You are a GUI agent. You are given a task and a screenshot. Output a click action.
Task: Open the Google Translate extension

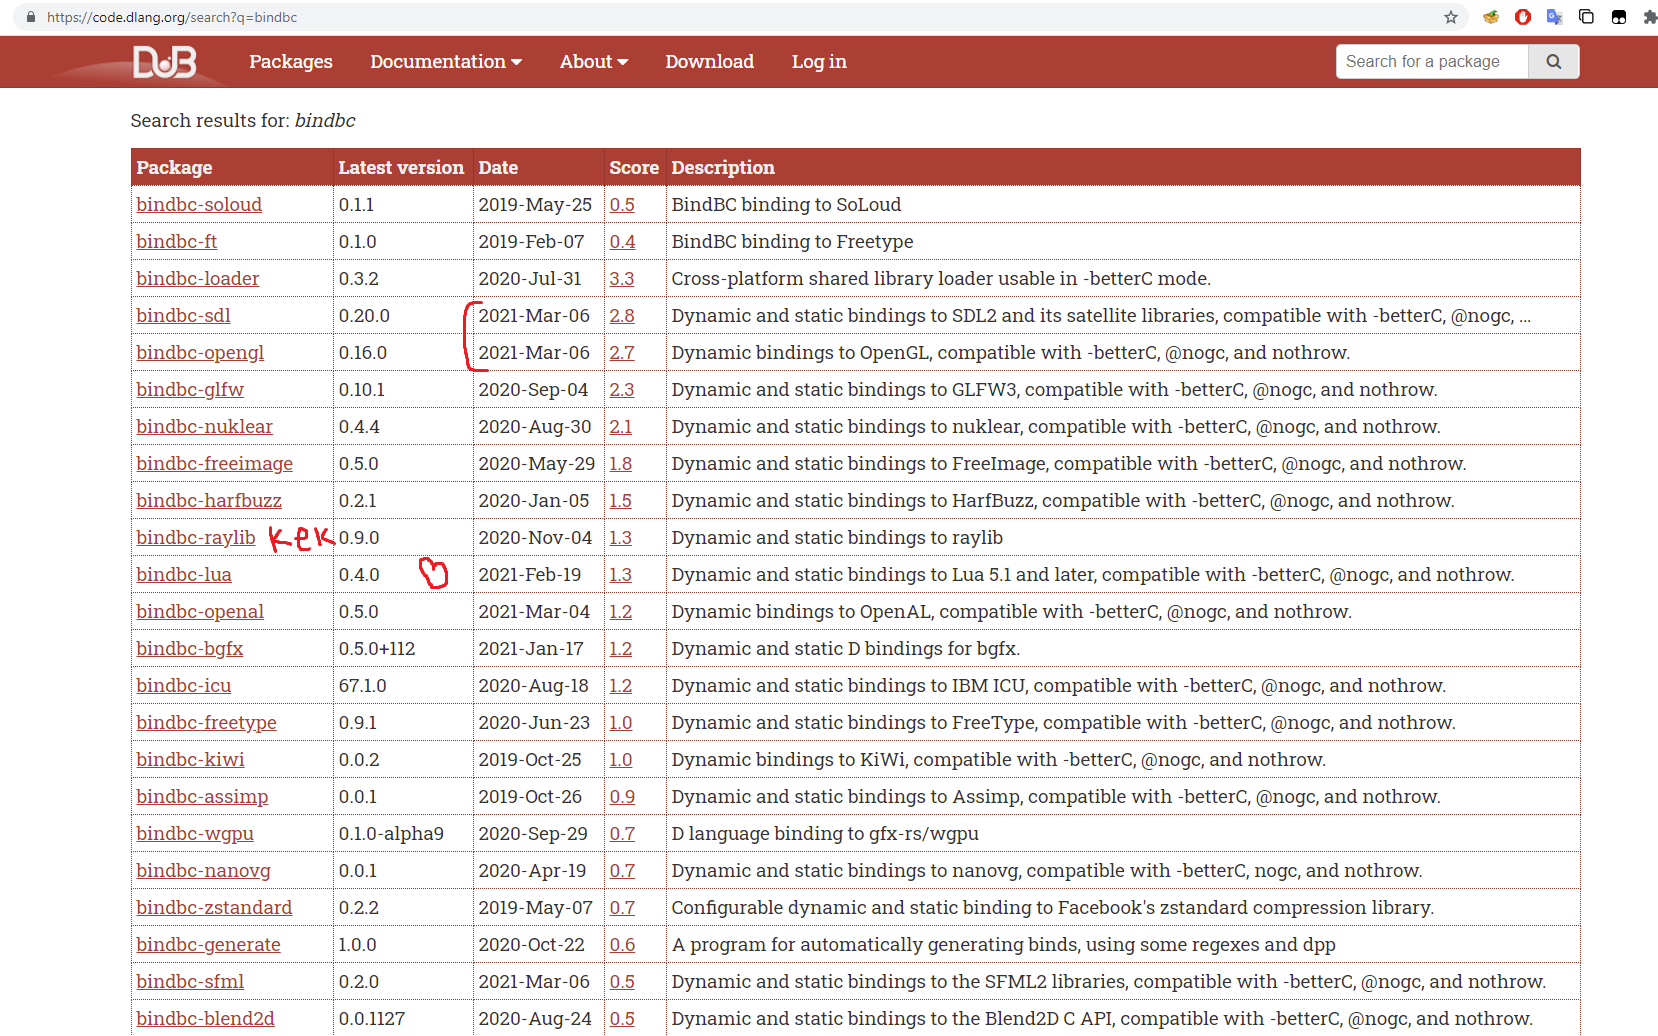1554,17
